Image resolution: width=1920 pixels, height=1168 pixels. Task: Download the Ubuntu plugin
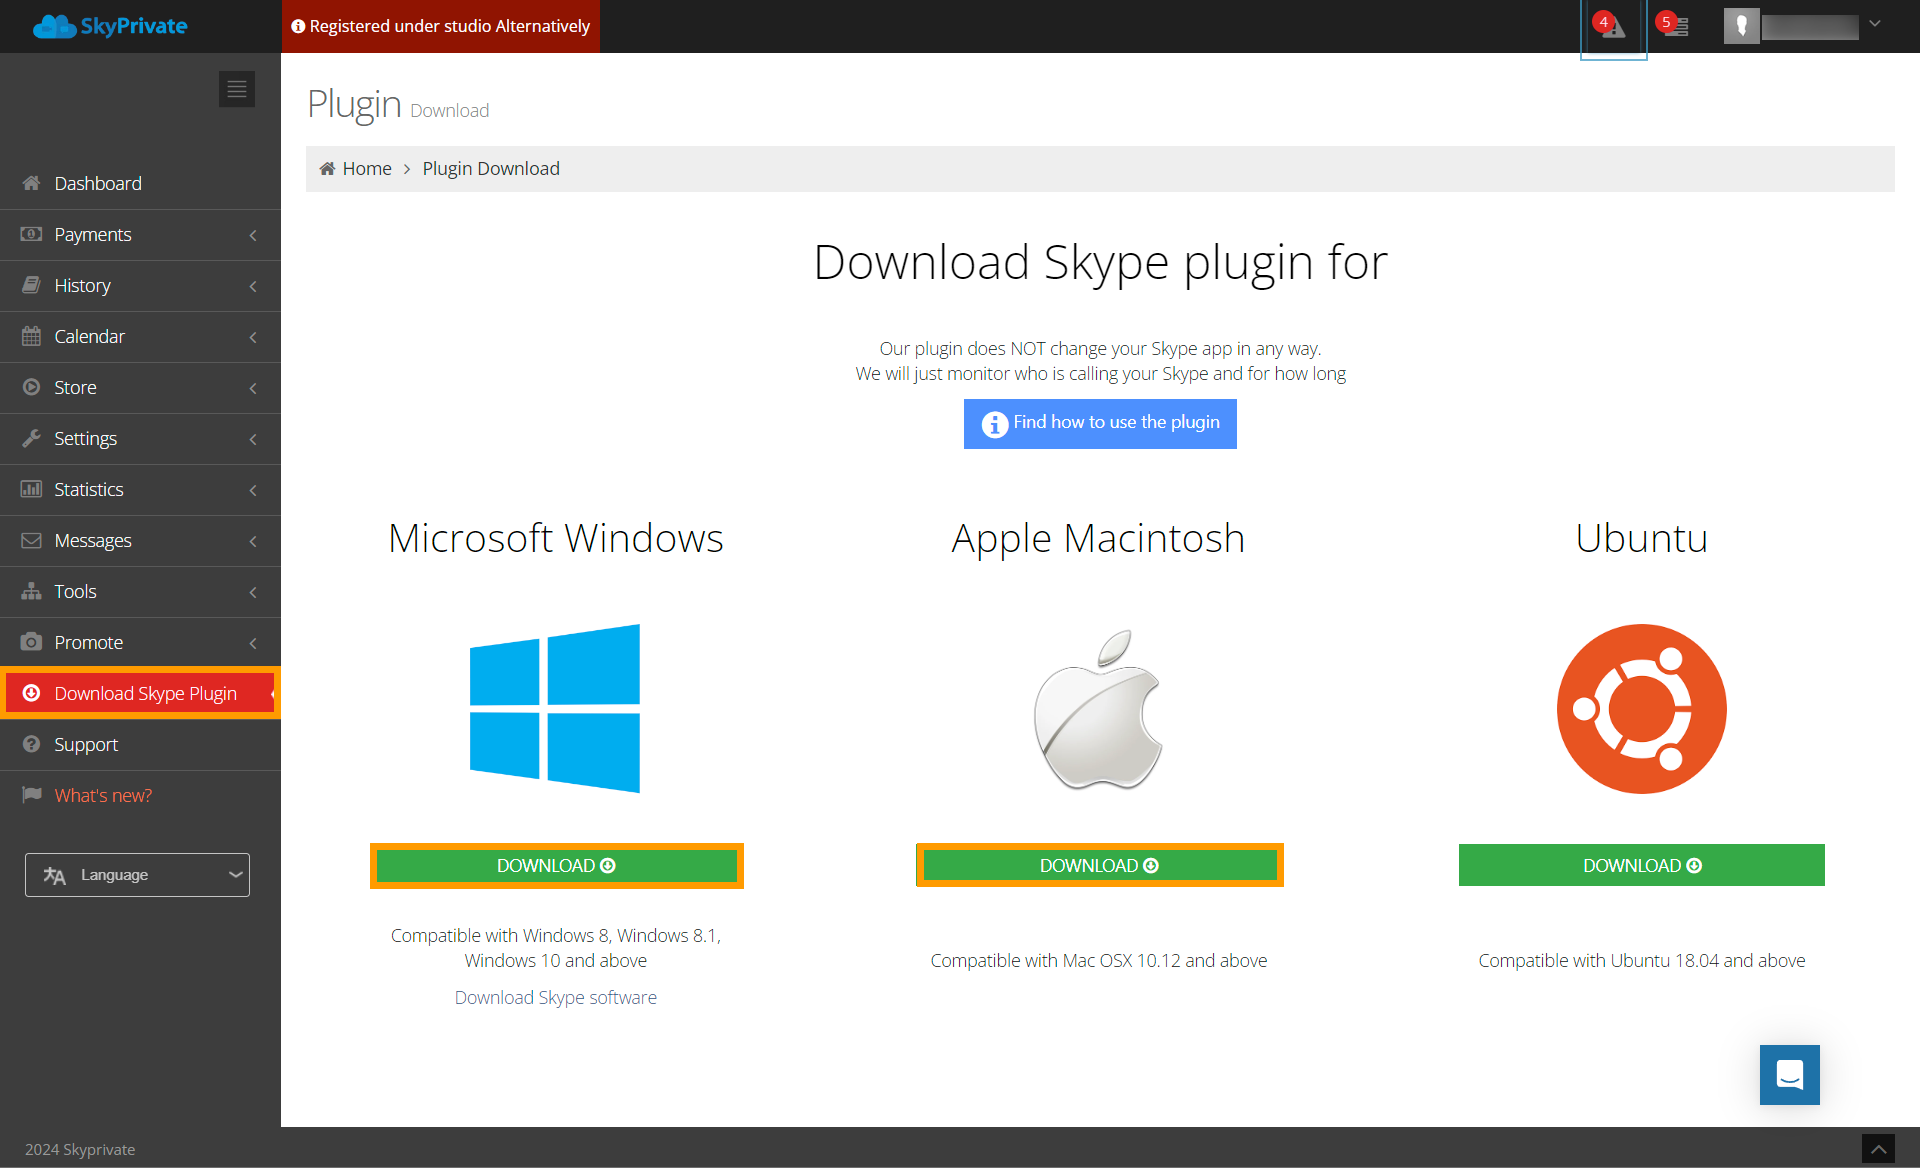[1641, 865]
